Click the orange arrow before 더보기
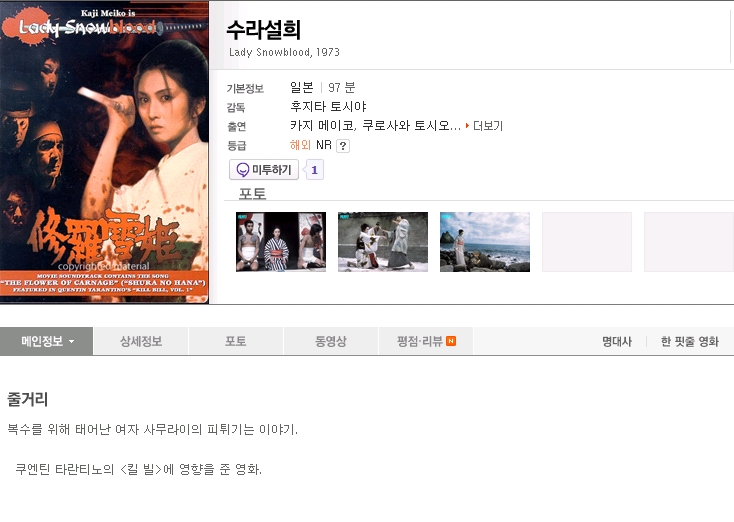This screenshot has height=522, width=734. [467, 125]
